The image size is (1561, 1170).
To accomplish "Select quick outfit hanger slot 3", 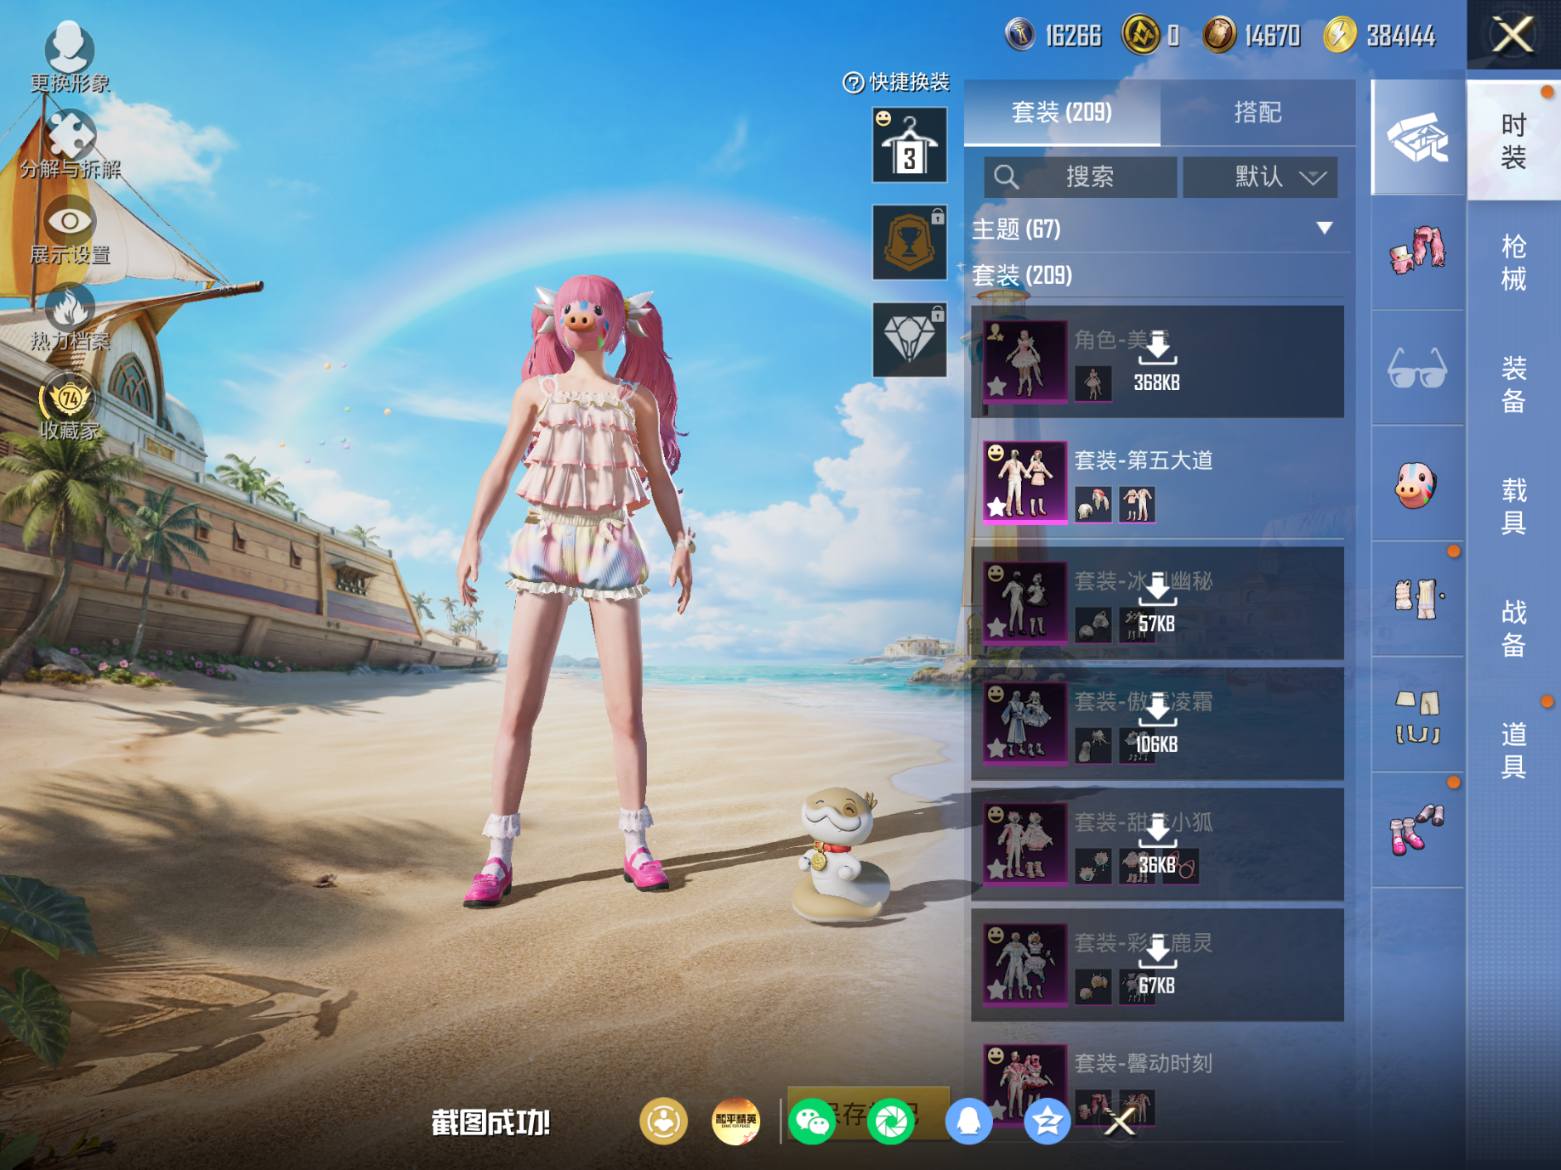I will click(909, 145).
